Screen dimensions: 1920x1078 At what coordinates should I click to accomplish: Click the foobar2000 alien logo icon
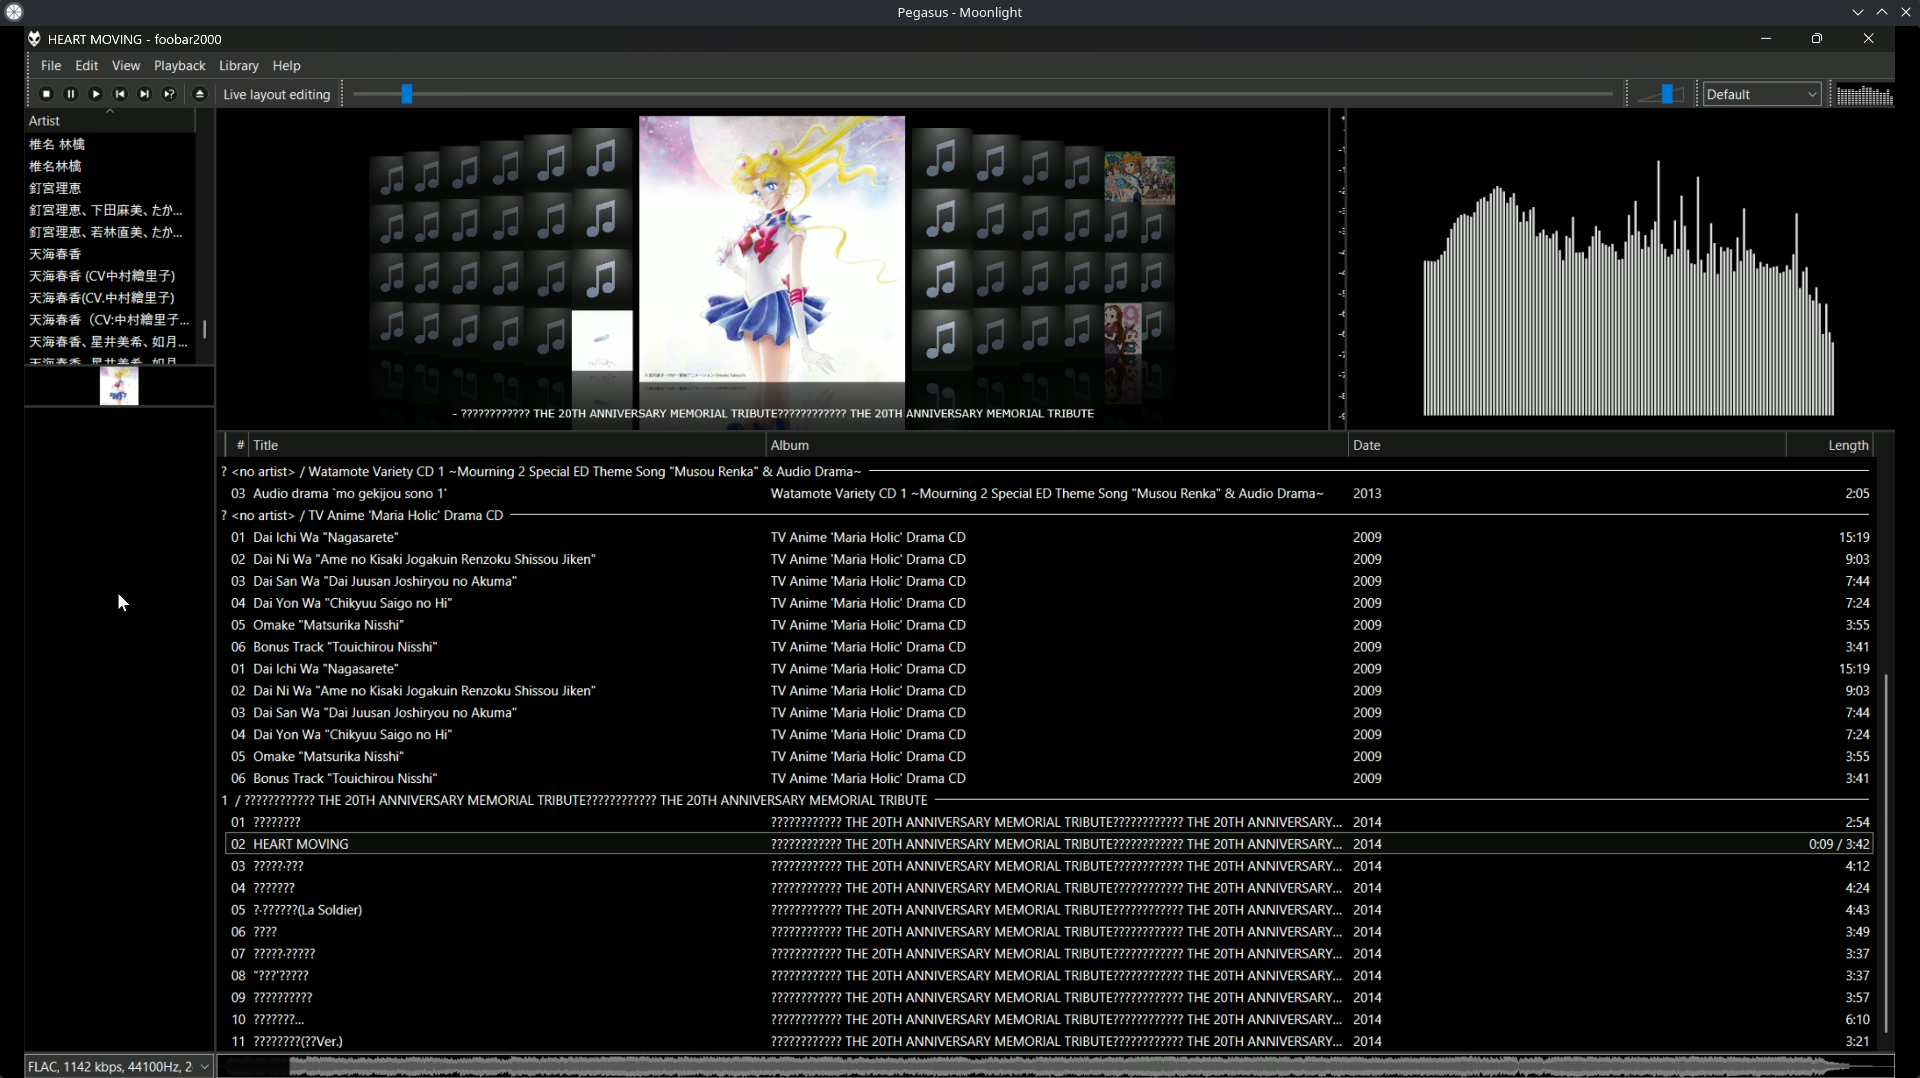coord(34,39)
